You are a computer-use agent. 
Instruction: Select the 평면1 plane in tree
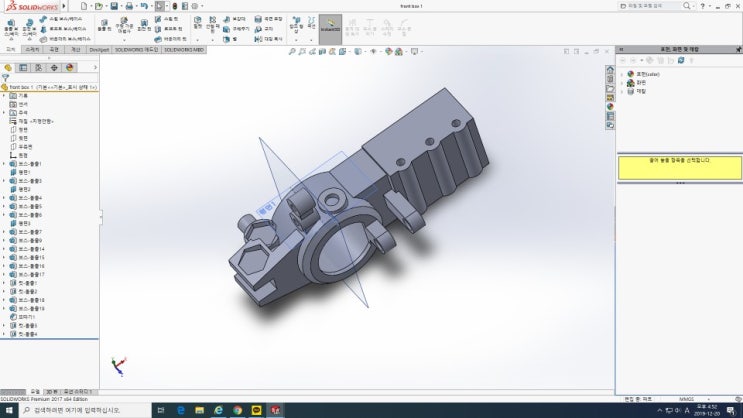[20, 172]
